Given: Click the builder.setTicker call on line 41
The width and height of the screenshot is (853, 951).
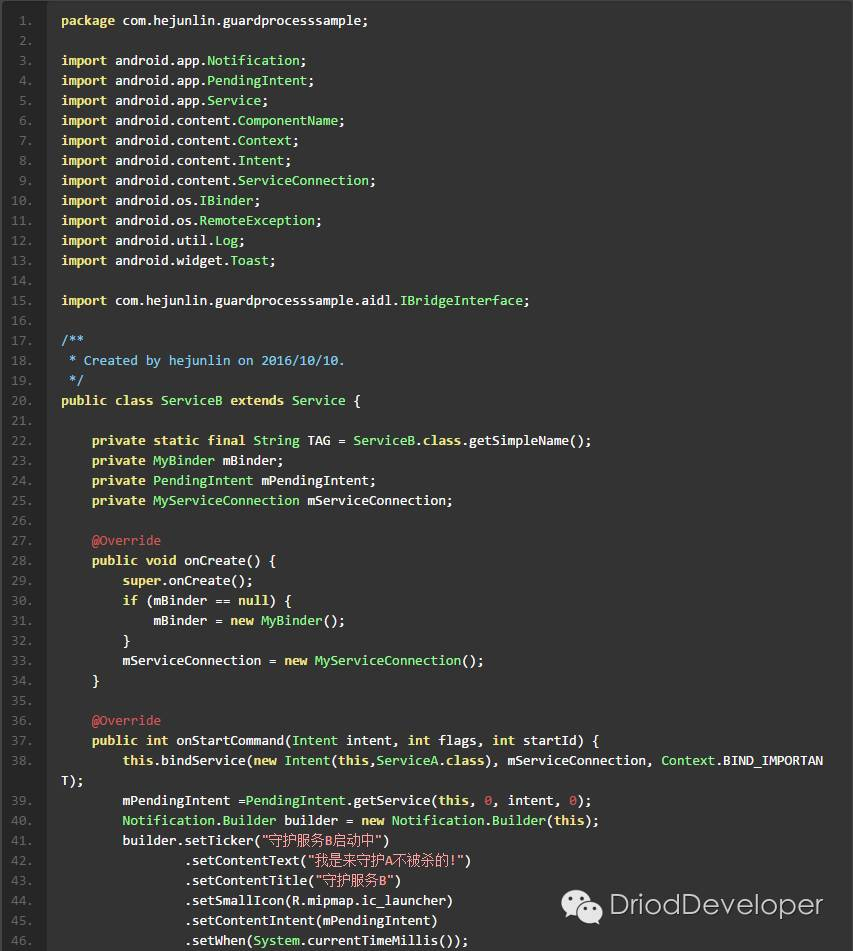Looking at the screenshot, I should click(x=255, y=842).
